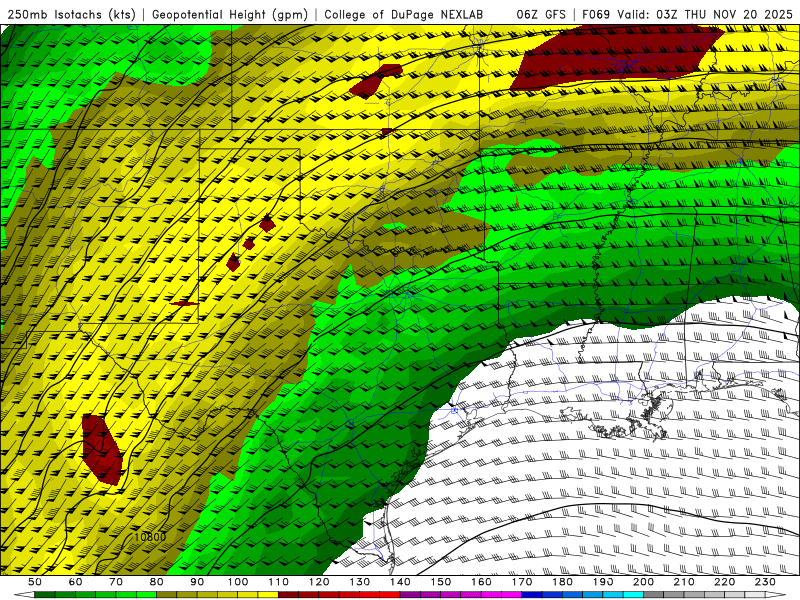Click the 120 label on the color scale
Screen dimensions: 800x600
pos(319,582)
